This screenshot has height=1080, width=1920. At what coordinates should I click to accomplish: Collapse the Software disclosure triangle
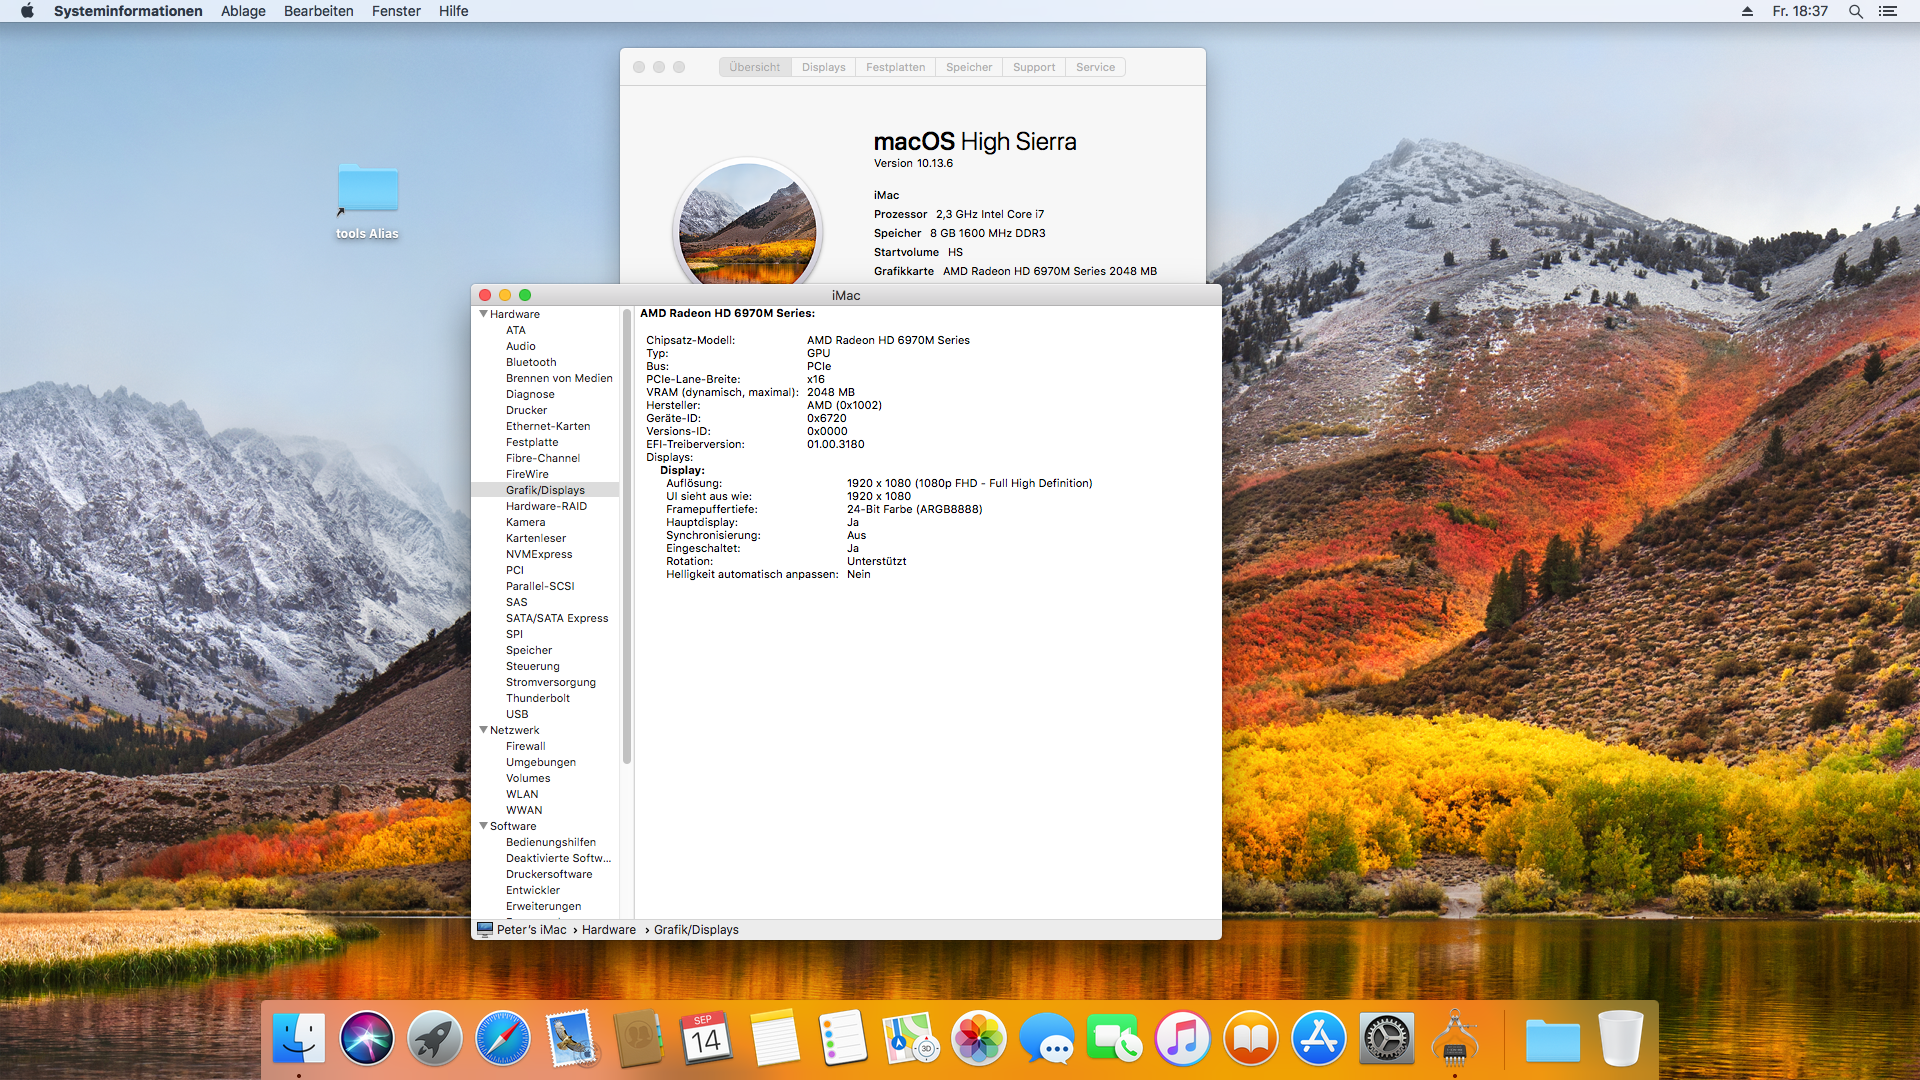click(x=484, y=826)
